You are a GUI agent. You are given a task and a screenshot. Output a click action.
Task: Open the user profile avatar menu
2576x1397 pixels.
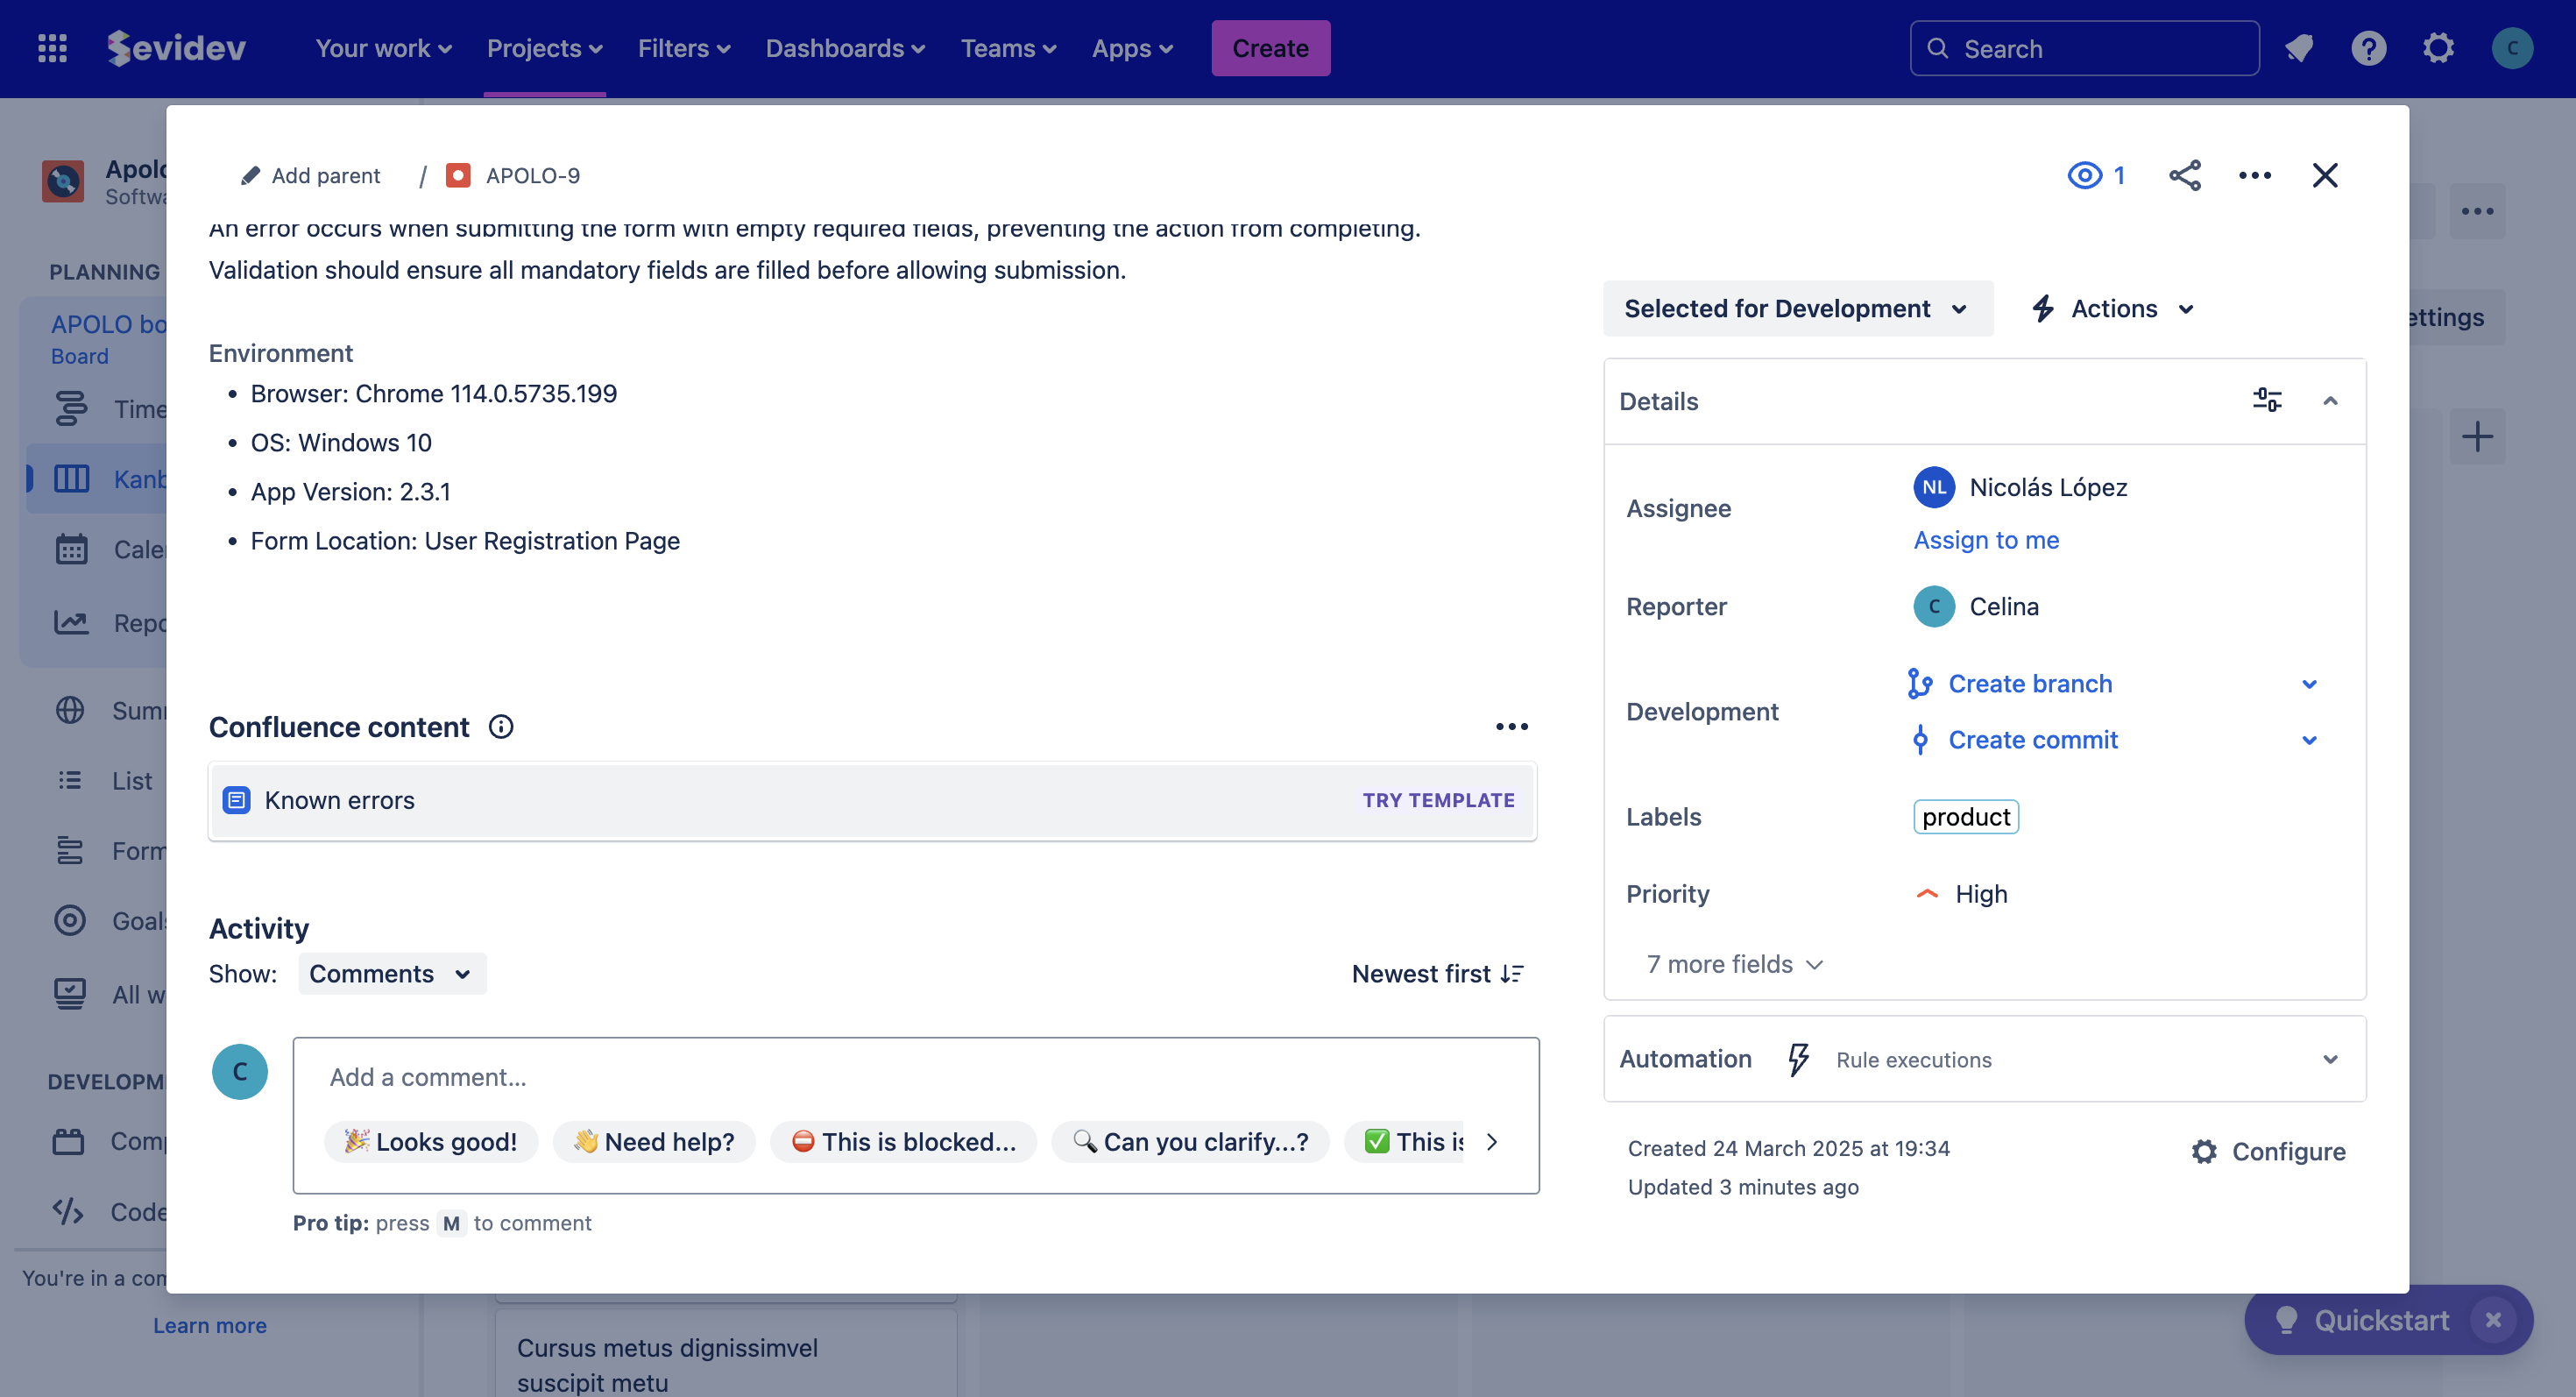pos(2512,48)
